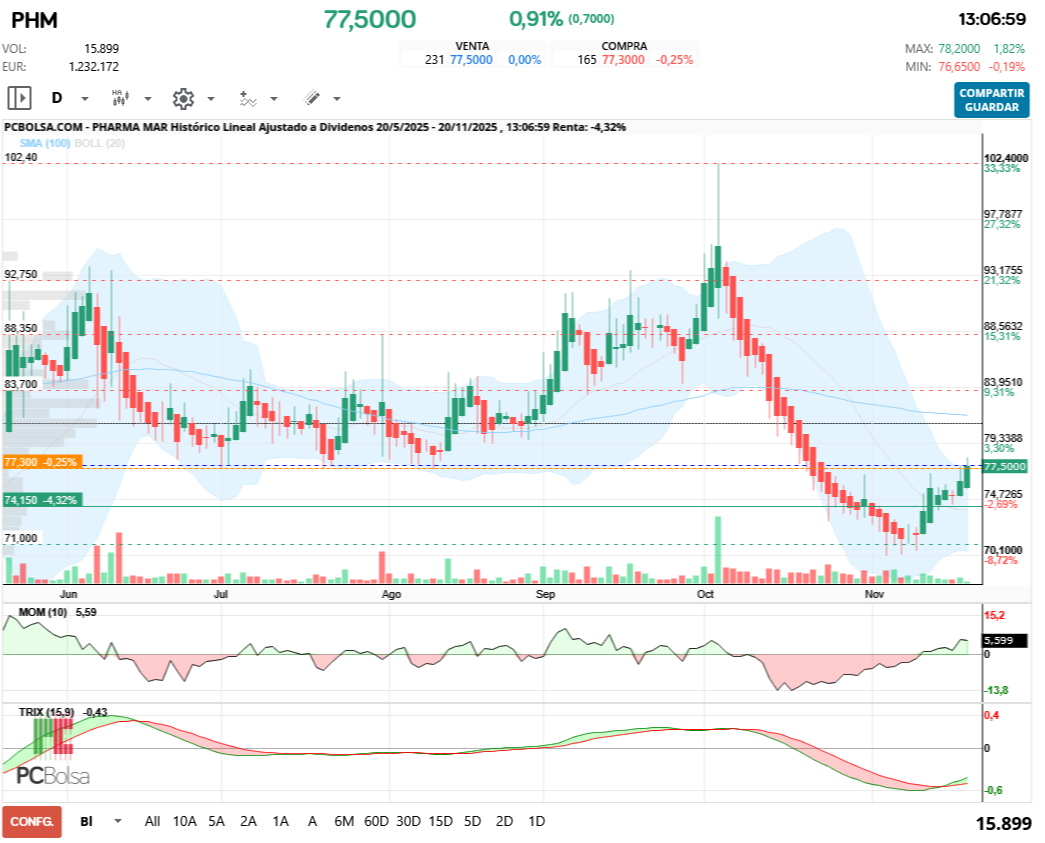Select the 6M time range

click(343, 821)
